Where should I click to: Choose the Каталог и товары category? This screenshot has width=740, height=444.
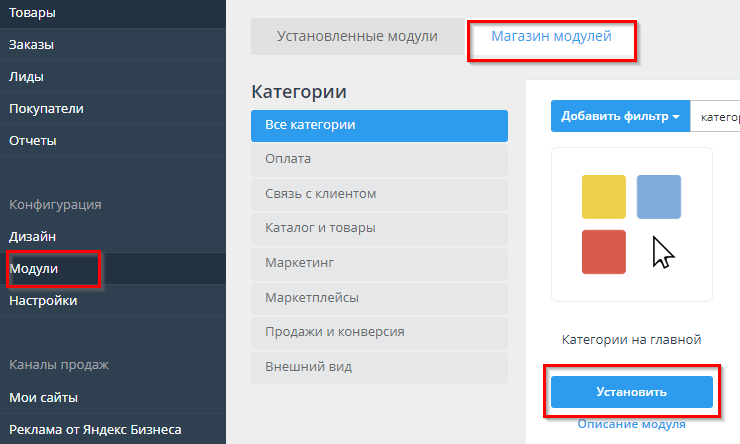pos(379,228)
